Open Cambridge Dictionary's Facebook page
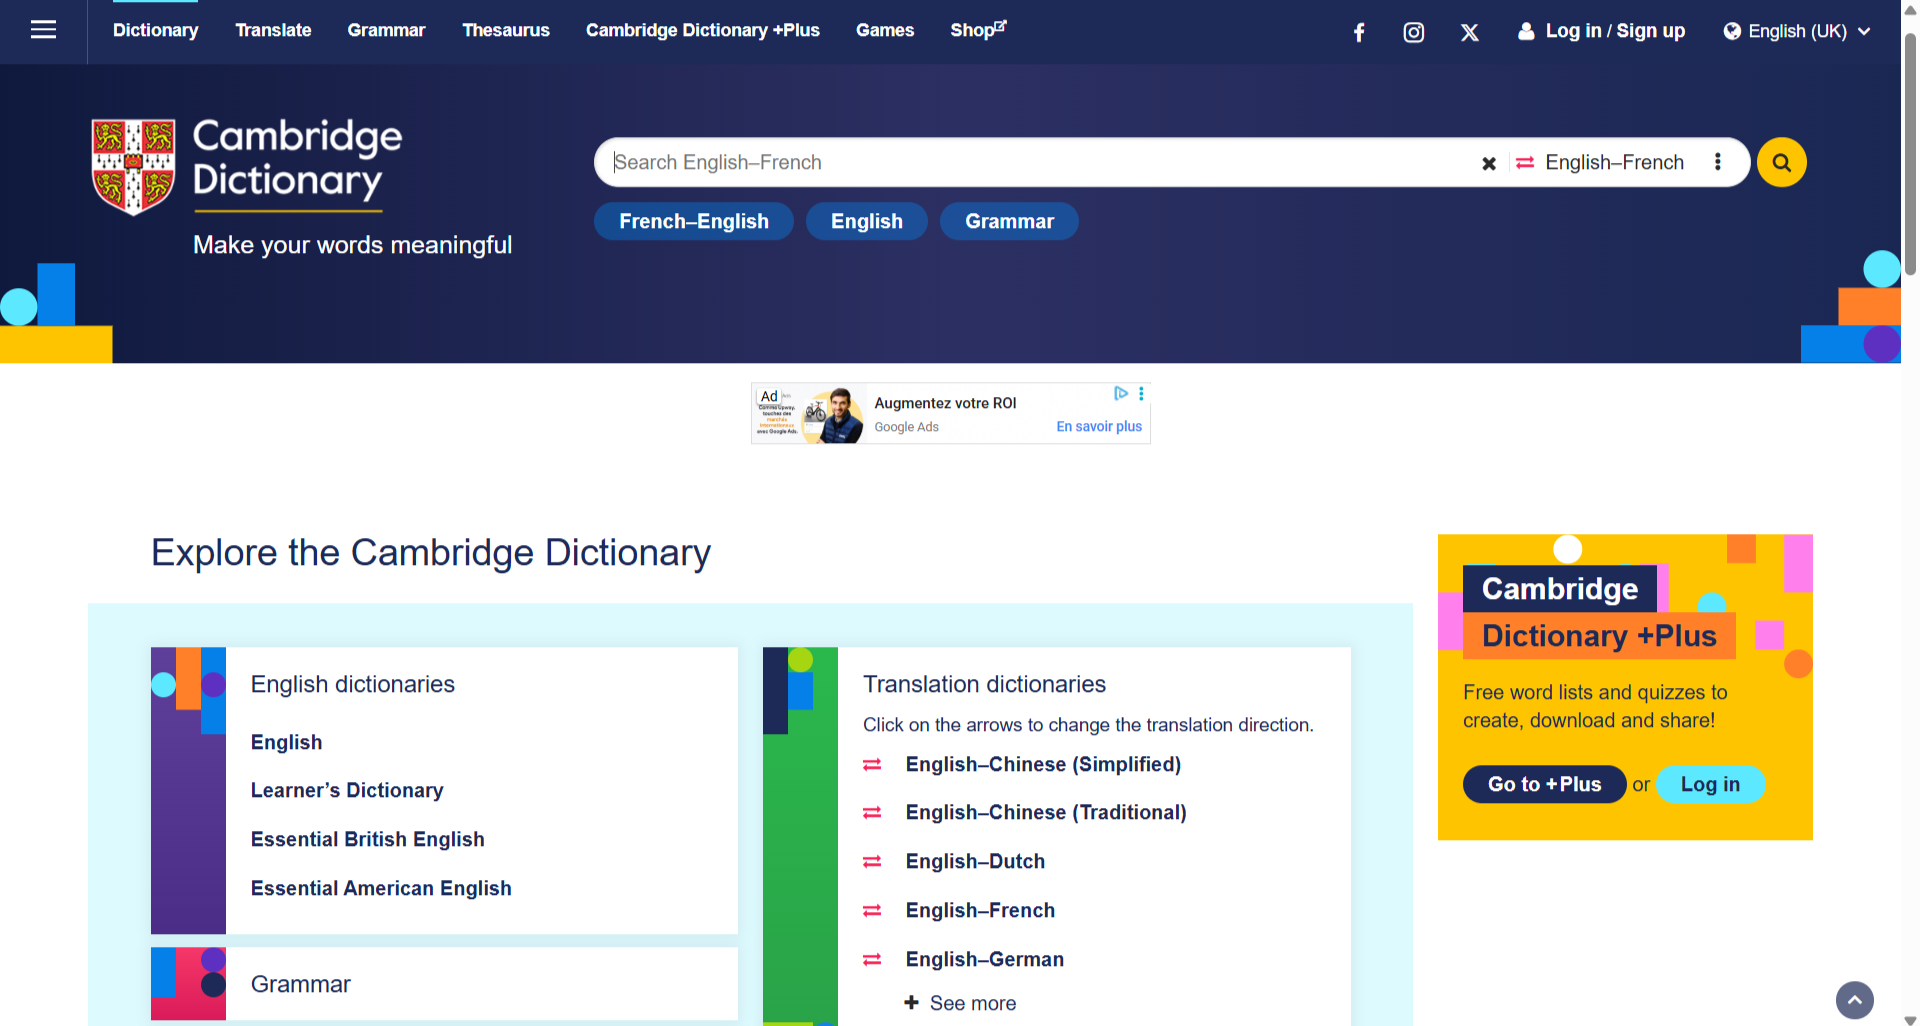 [1359, 32]
